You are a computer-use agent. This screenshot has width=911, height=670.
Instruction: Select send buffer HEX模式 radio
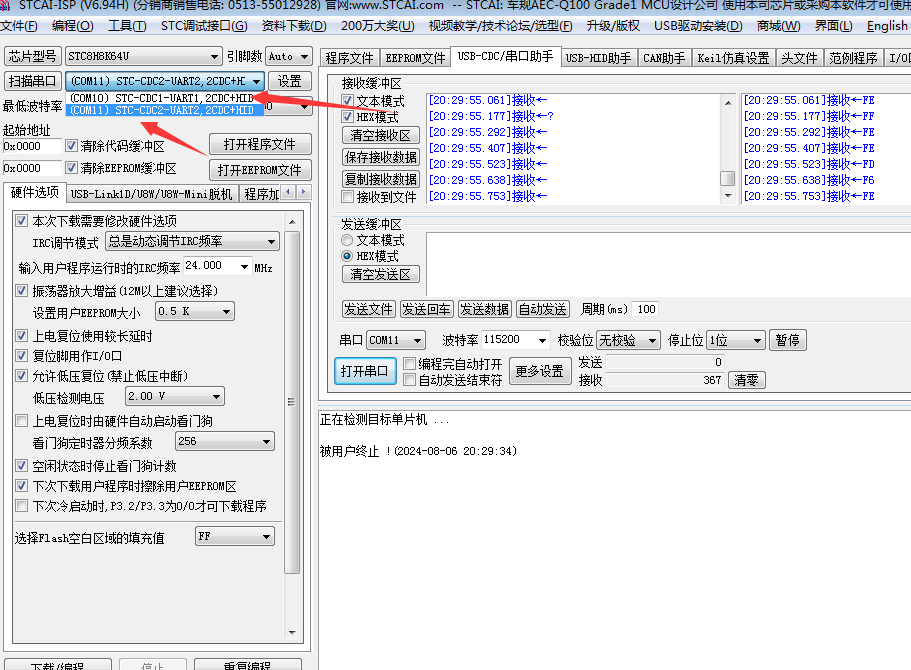(x=347, y=256)
